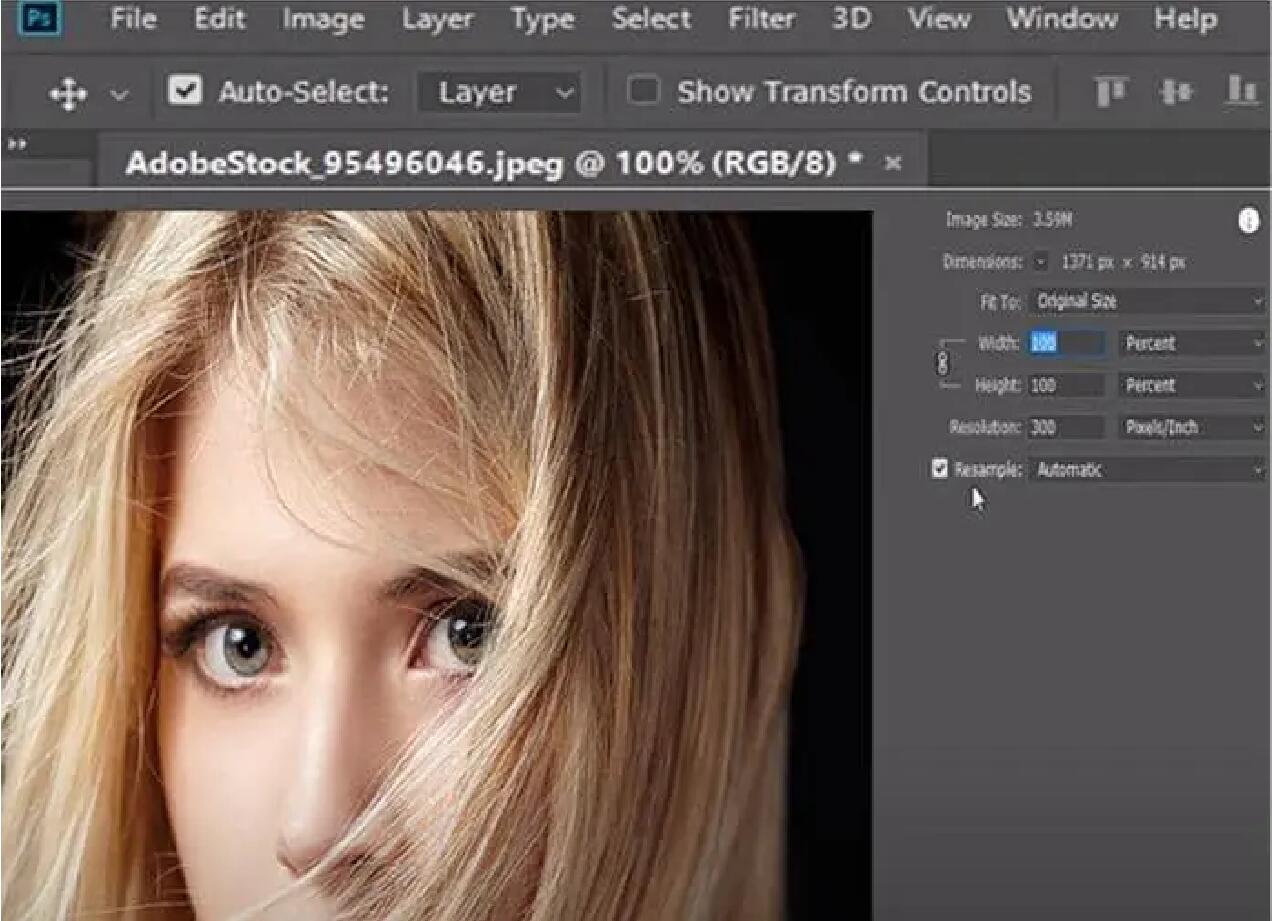Viewport: 1272px width, 921px height.
Task: Toggle the constrain proportions chain-link icon
Action: (x=941, y=364)
